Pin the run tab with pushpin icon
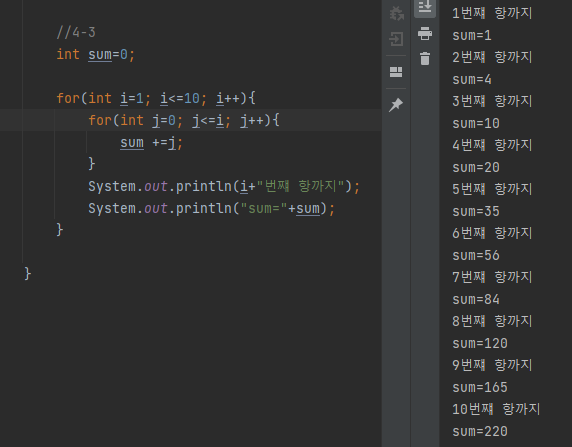This screenshot has width=572, height=447. [396, 105]
